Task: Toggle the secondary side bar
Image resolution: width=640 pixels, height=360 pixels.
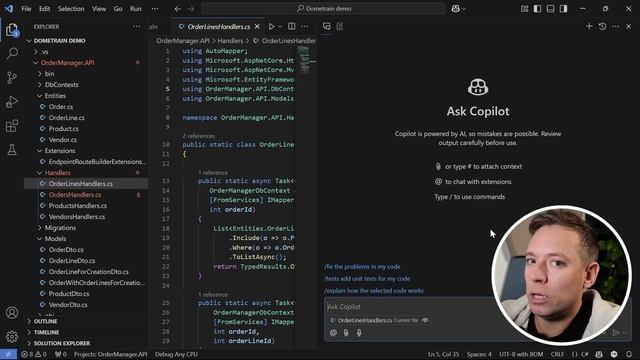Action: [564, 9]
